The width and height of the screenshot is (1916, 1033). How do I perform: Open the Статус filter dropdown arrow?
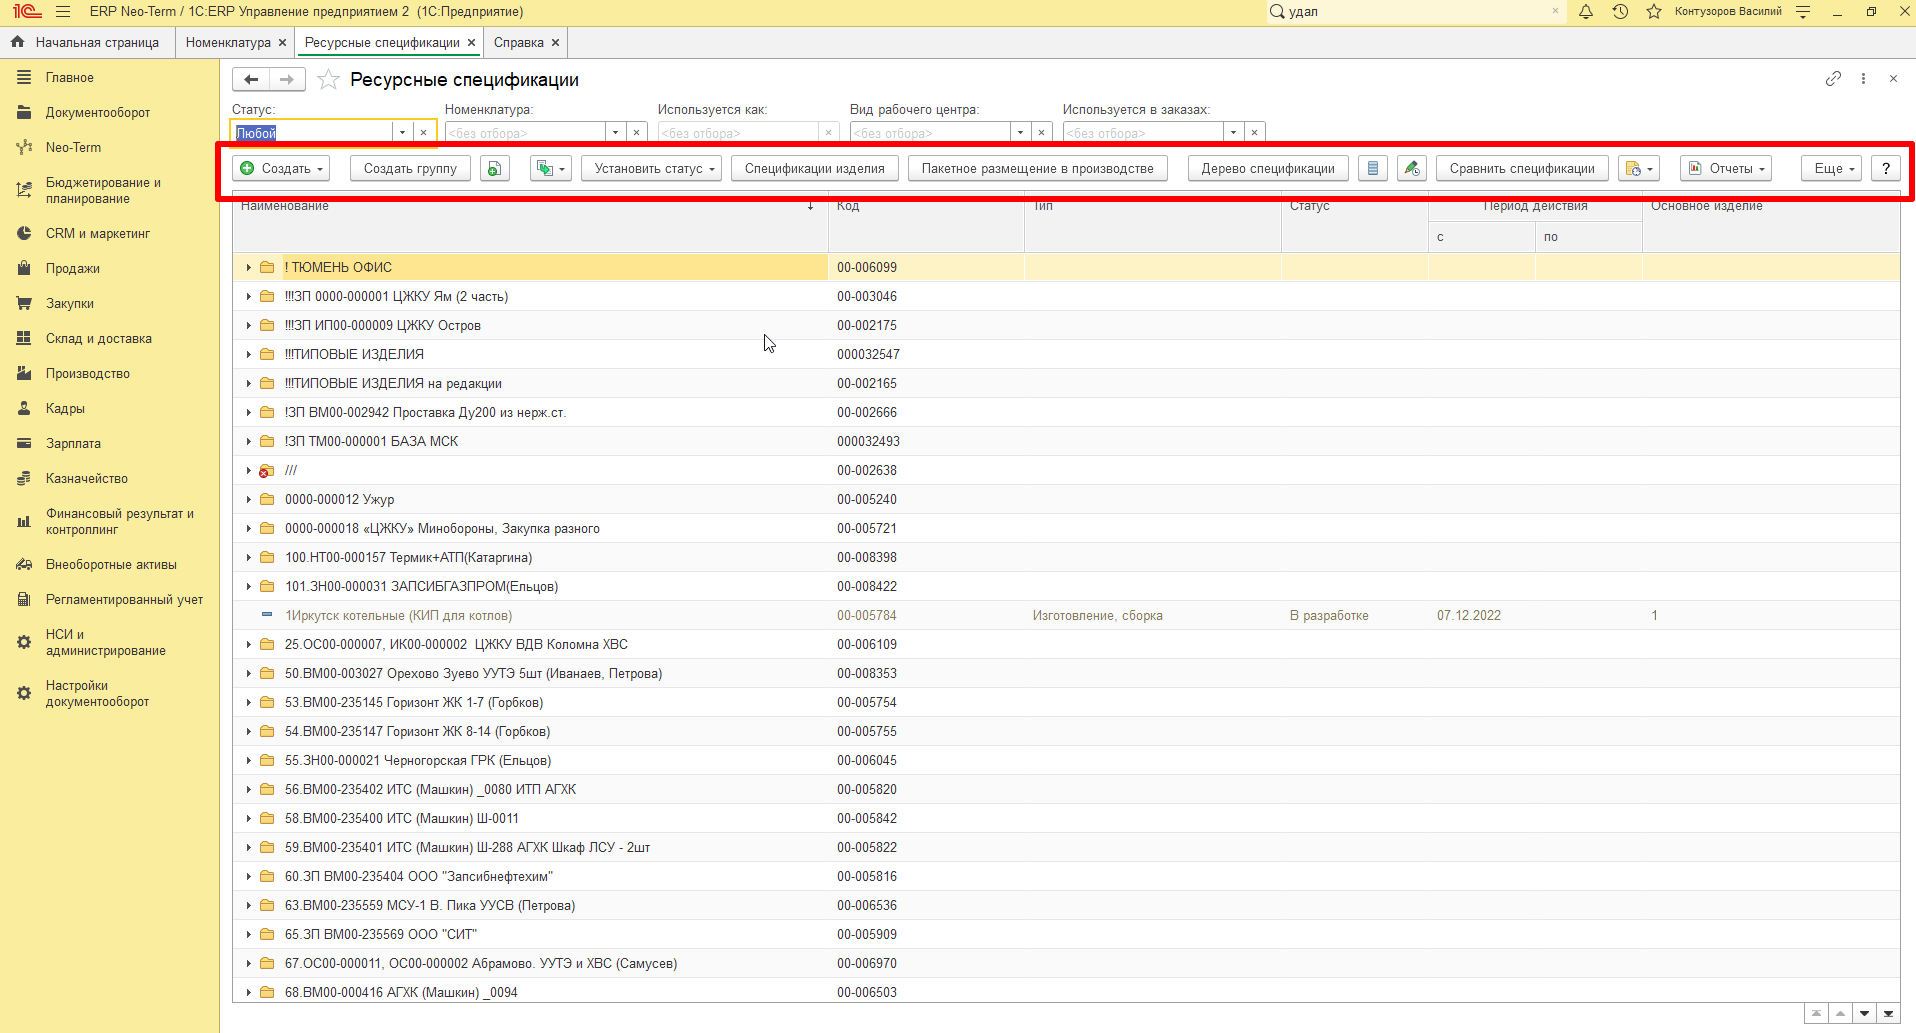pyautogui.click(x=402, y=133)
